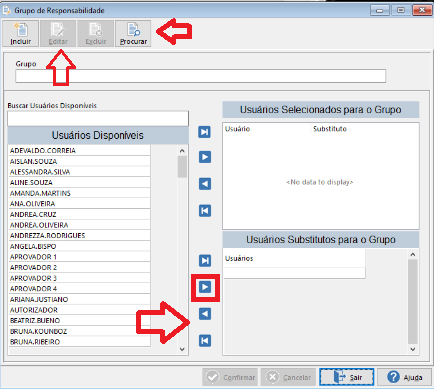The image size is (434, 390).
Task: Remove one user from selected group list
Action: pyautogui.click(x=205, y=184)
